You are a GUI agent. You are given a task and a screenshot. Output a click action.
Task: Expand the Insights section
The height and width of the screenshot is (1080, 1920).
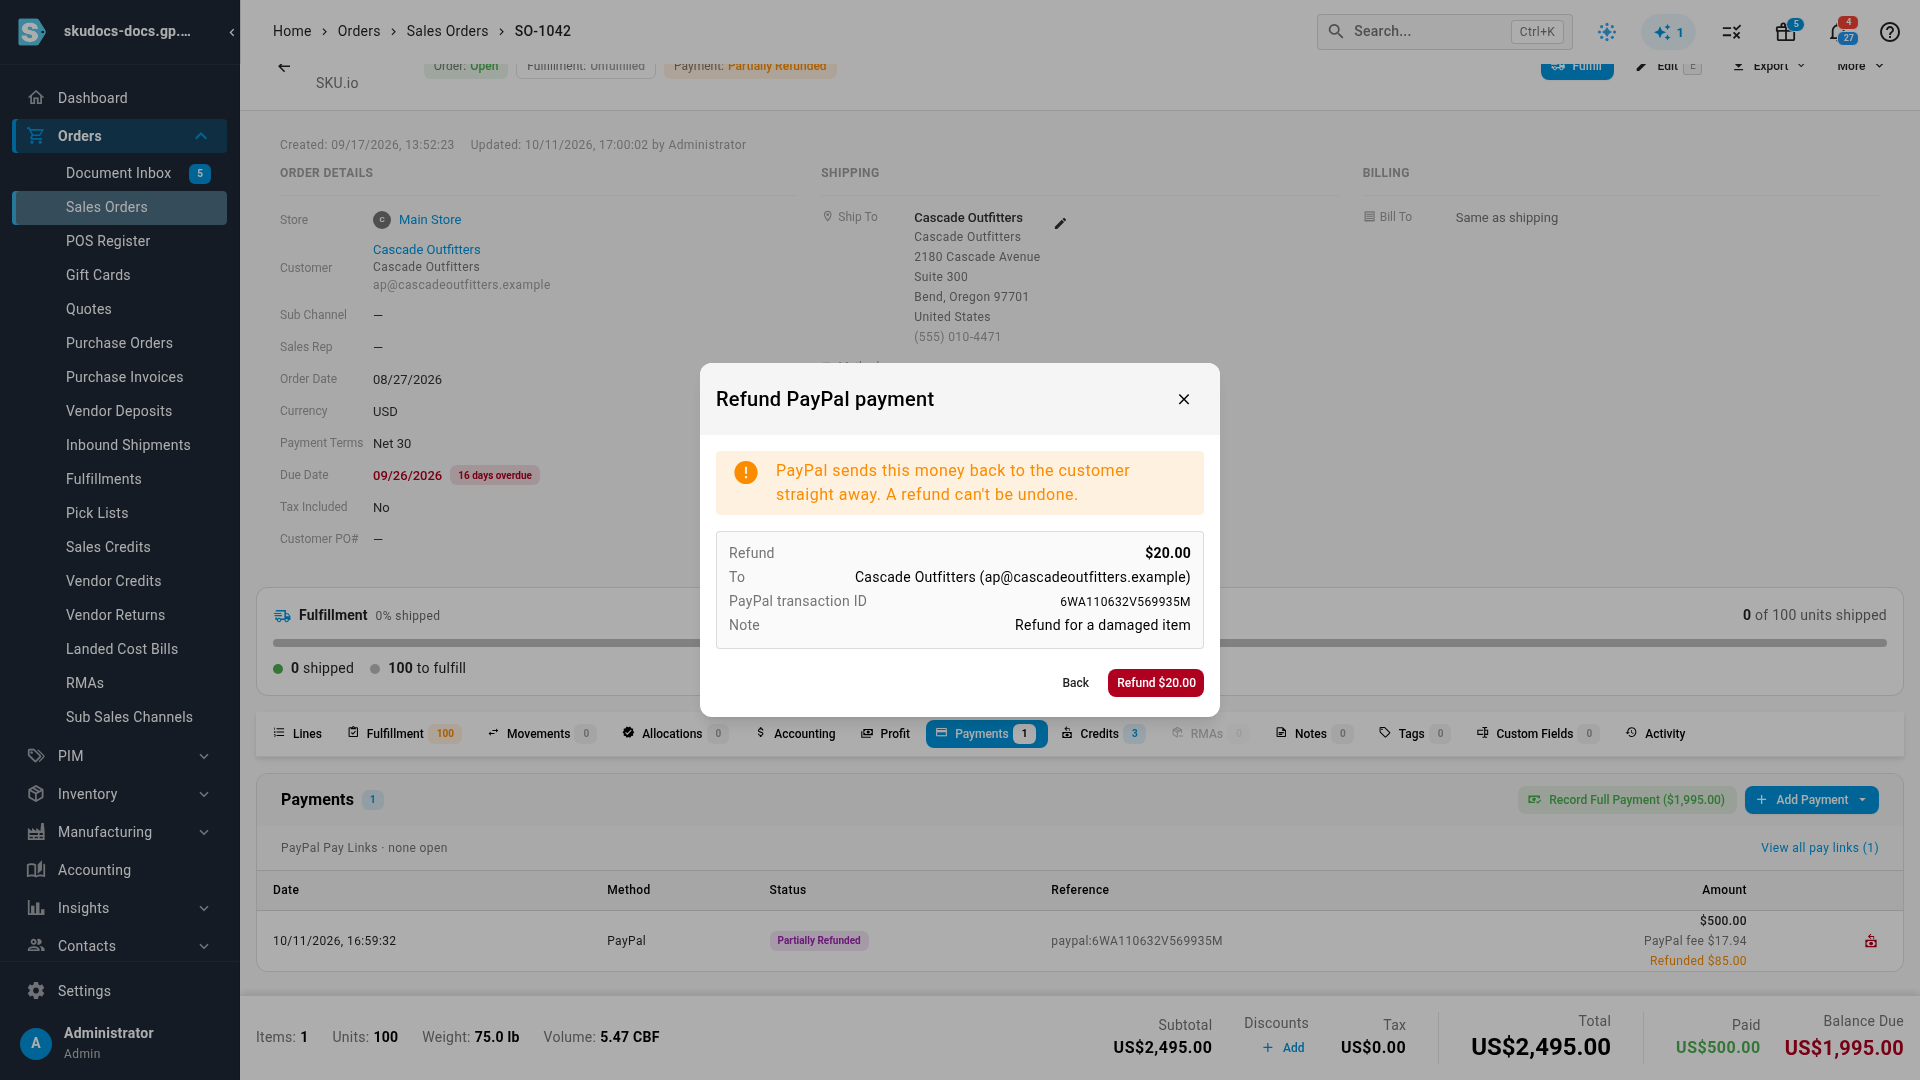pyautogui.click(x=119, y=908)
